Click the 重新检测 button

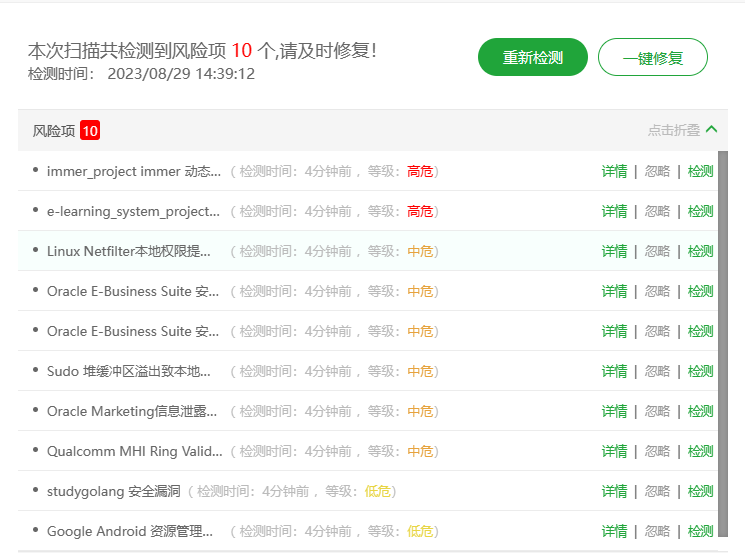[x=533, y=57]
